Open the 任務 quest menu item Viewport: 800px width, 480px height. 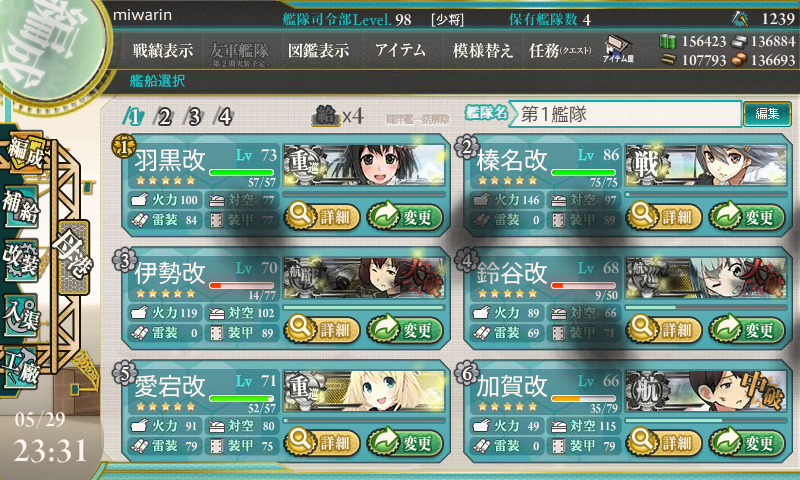[x=560, y=50]
